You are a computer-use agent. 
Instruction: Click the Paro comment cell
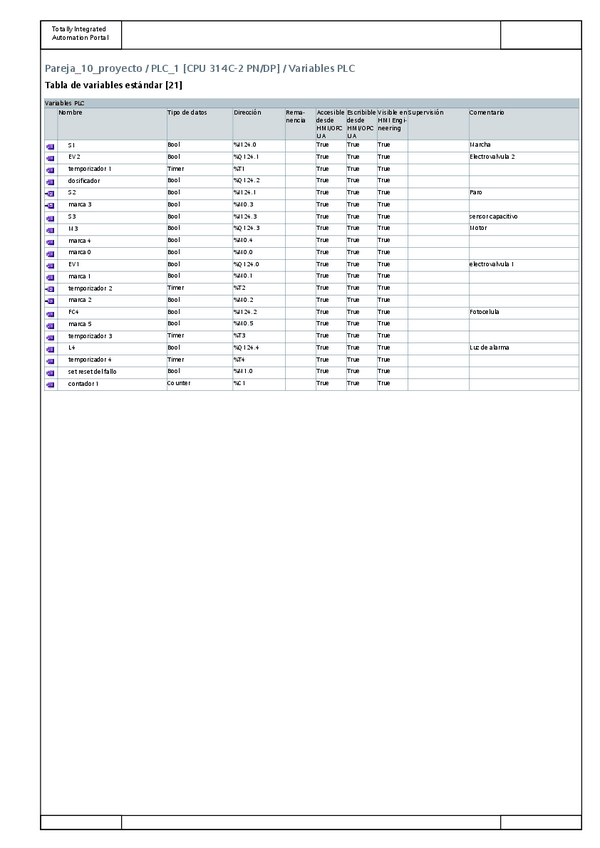[524, 193]
